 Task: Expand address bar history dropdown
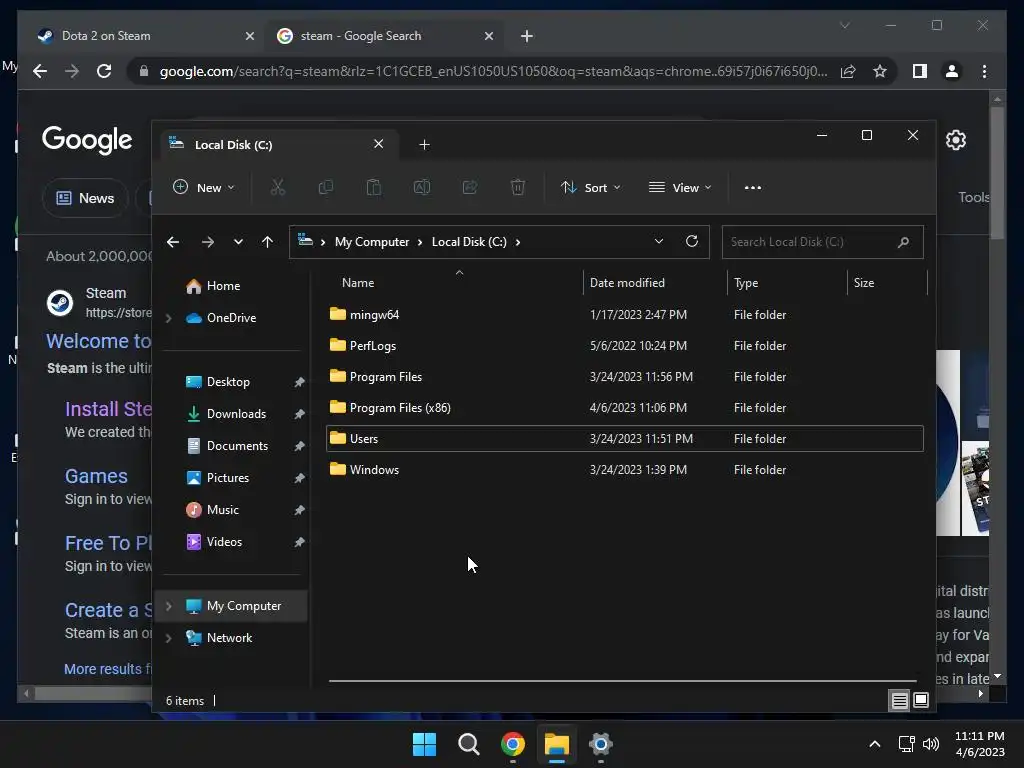tap(658, 242)
